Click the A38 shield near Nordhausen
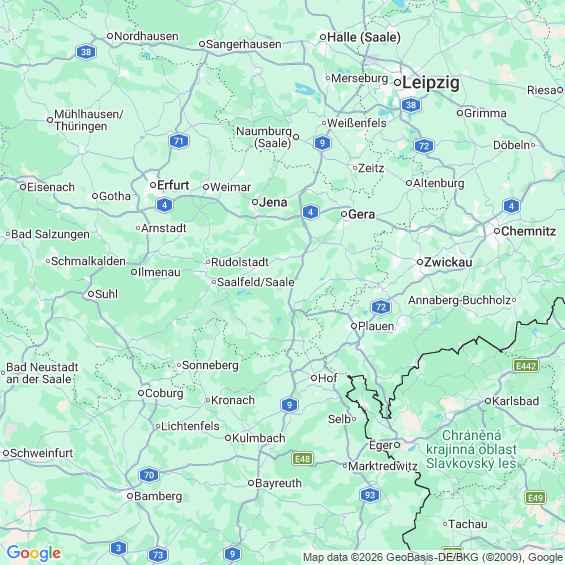The width and height of the screenshot is (565, 565). [x=86, y=52]
